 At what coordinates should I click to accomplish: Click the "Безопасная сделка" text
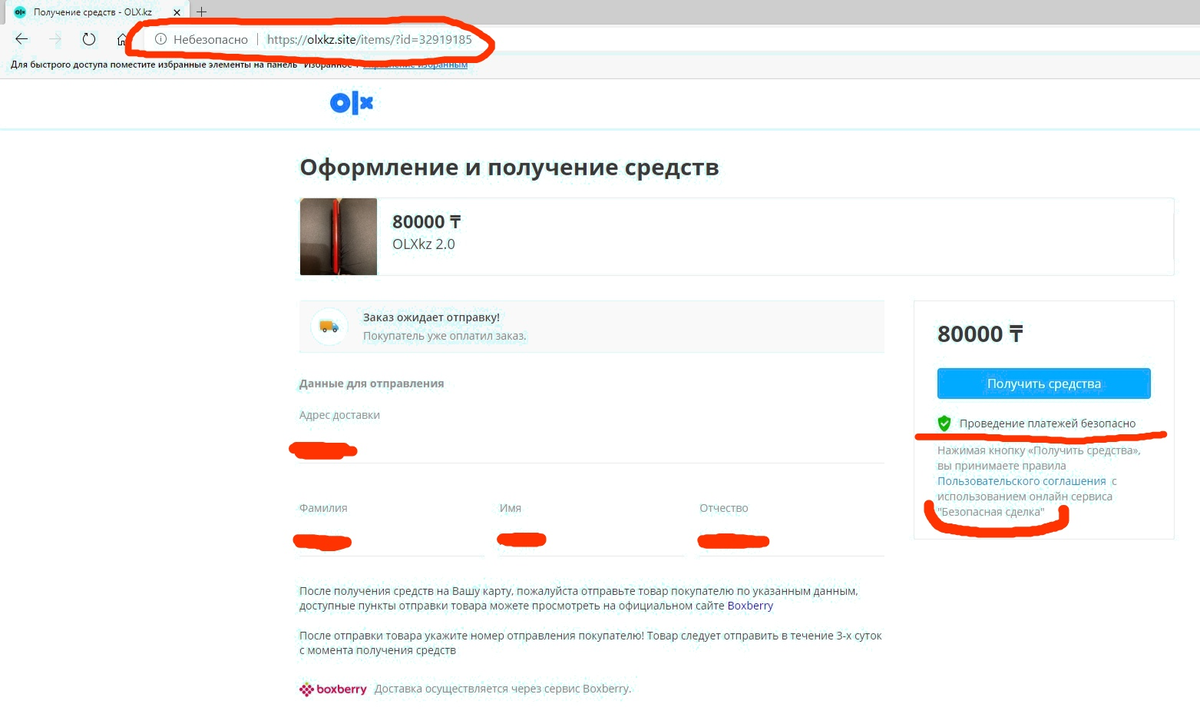pos(991,511)
